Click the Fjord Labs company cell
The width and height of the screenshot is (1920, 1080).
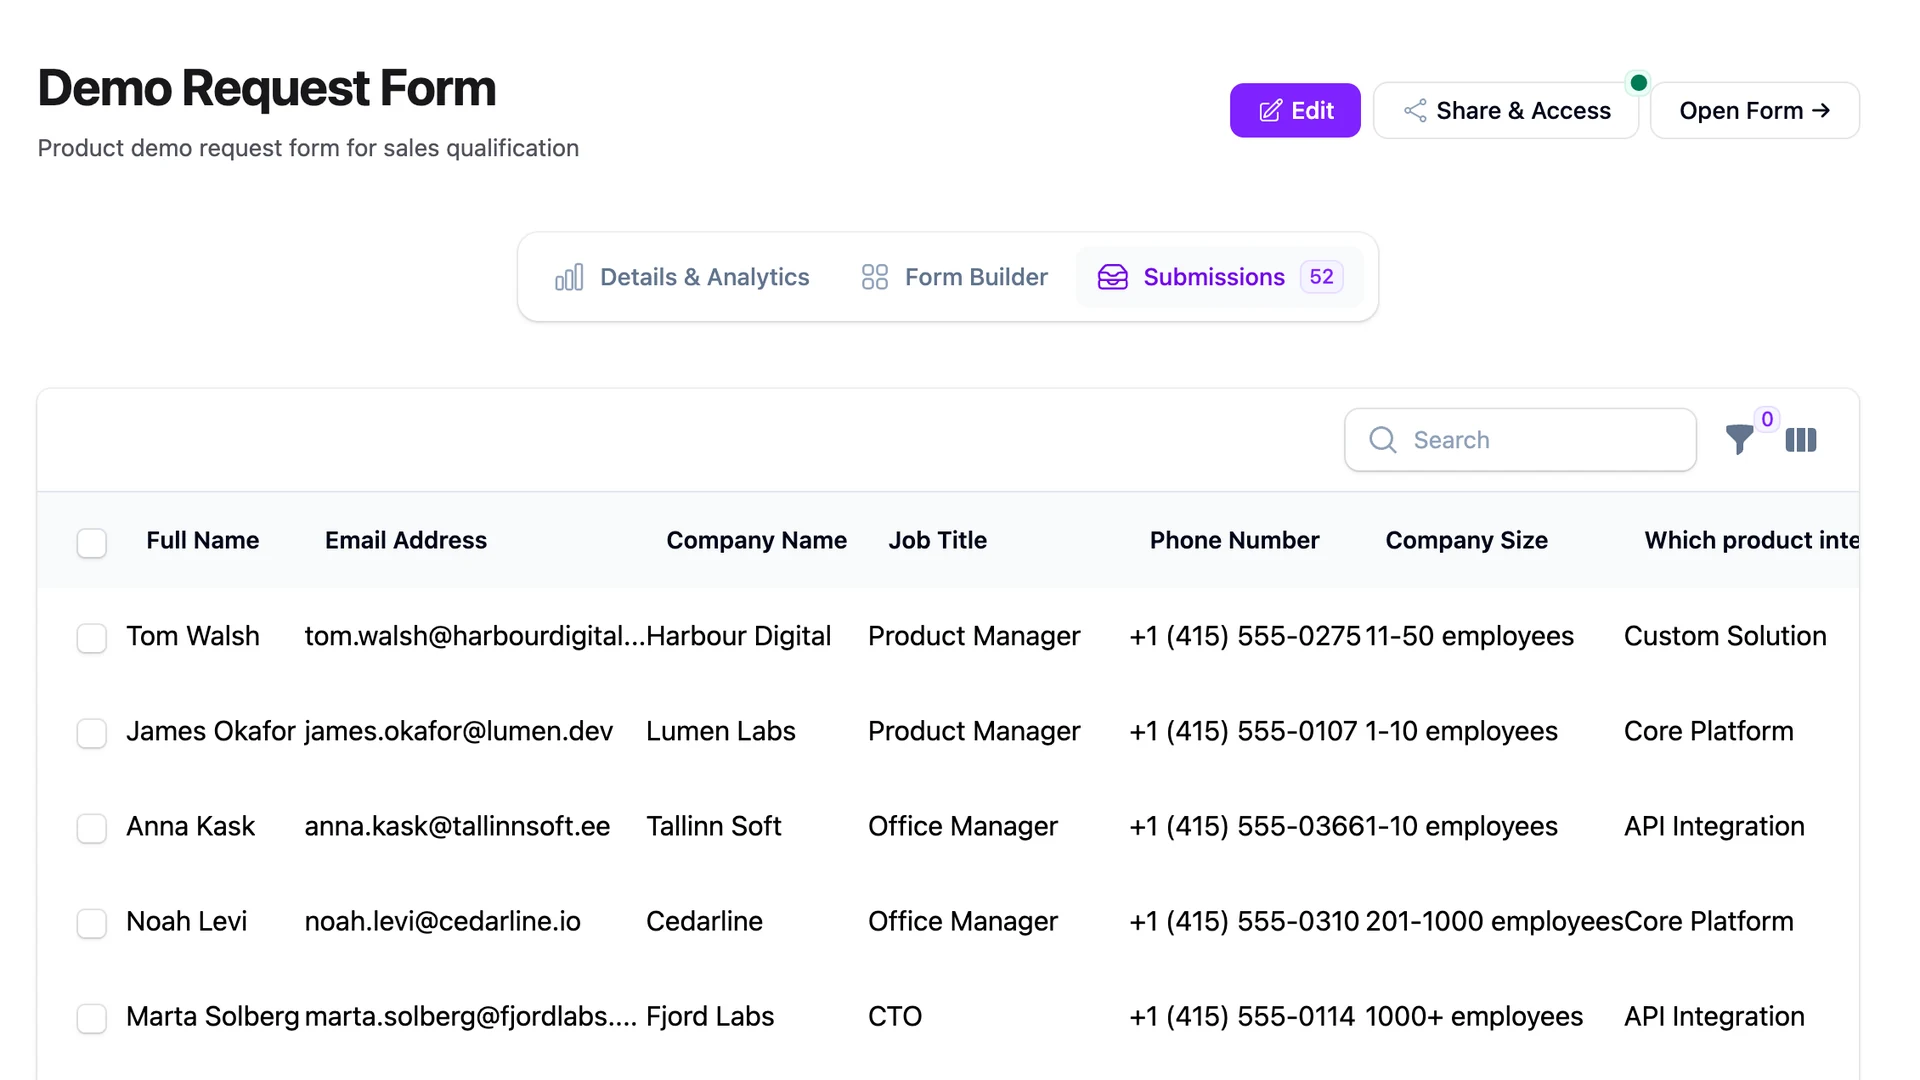coord(710,1016)
